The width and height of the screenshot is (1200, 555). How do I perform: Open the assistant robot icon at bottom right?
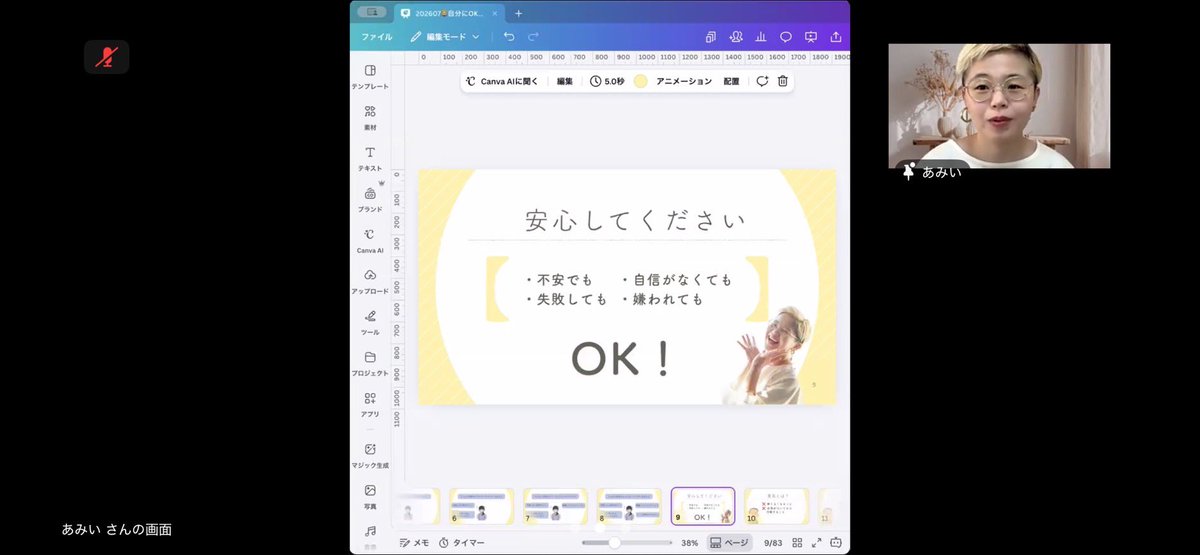click(836, 542)
